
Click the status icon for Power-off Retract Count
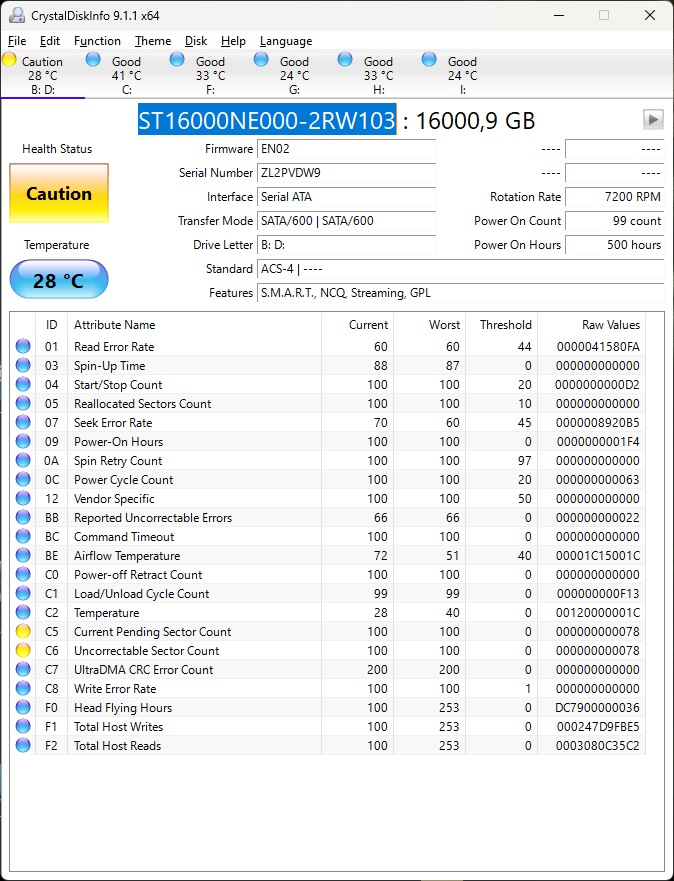pos(23,575)
